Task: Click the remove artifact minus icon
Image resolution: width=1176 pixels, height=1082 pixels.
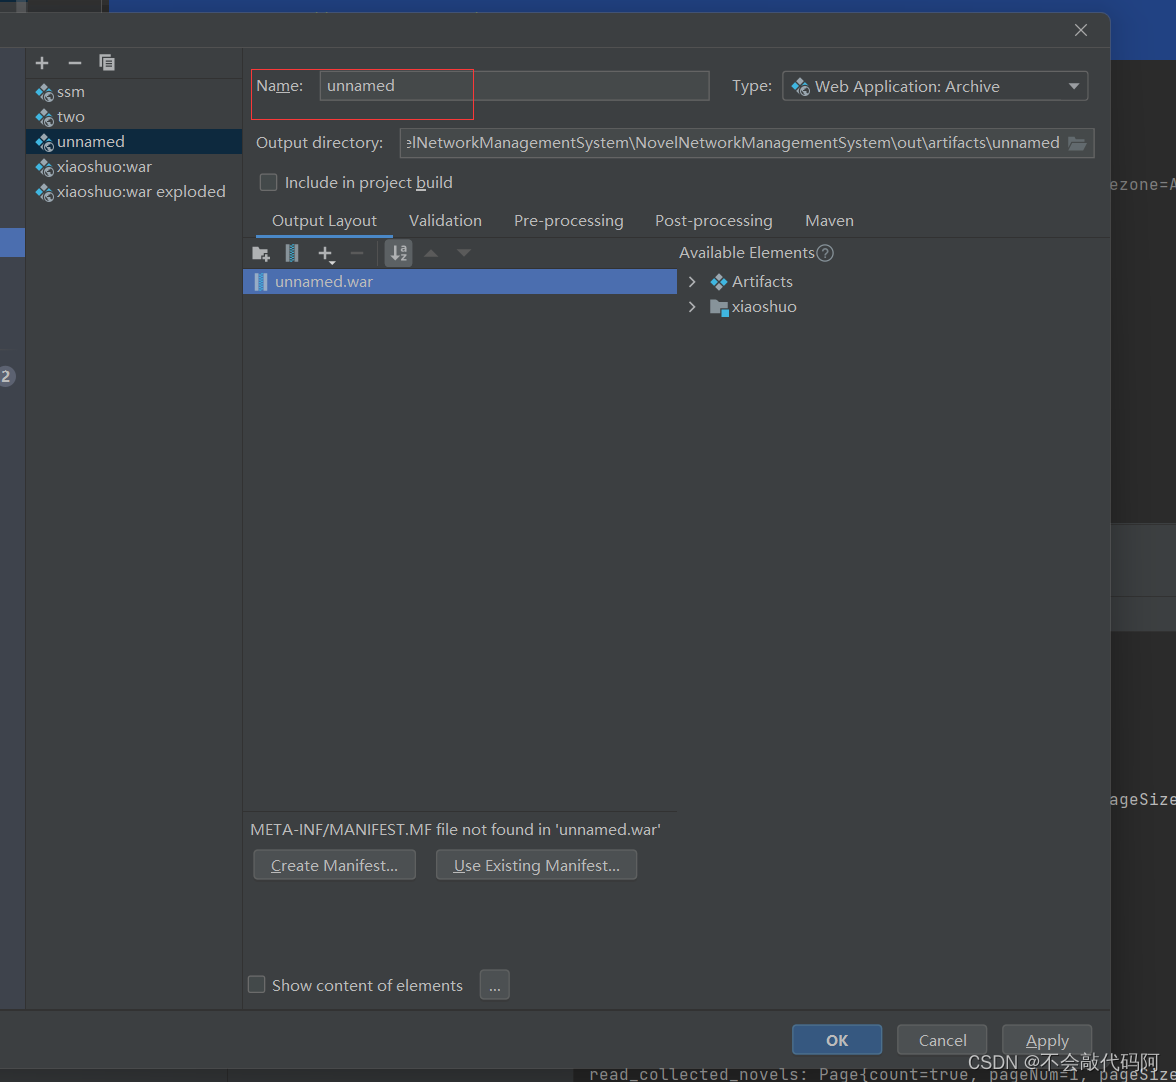Action: [74, 63]
